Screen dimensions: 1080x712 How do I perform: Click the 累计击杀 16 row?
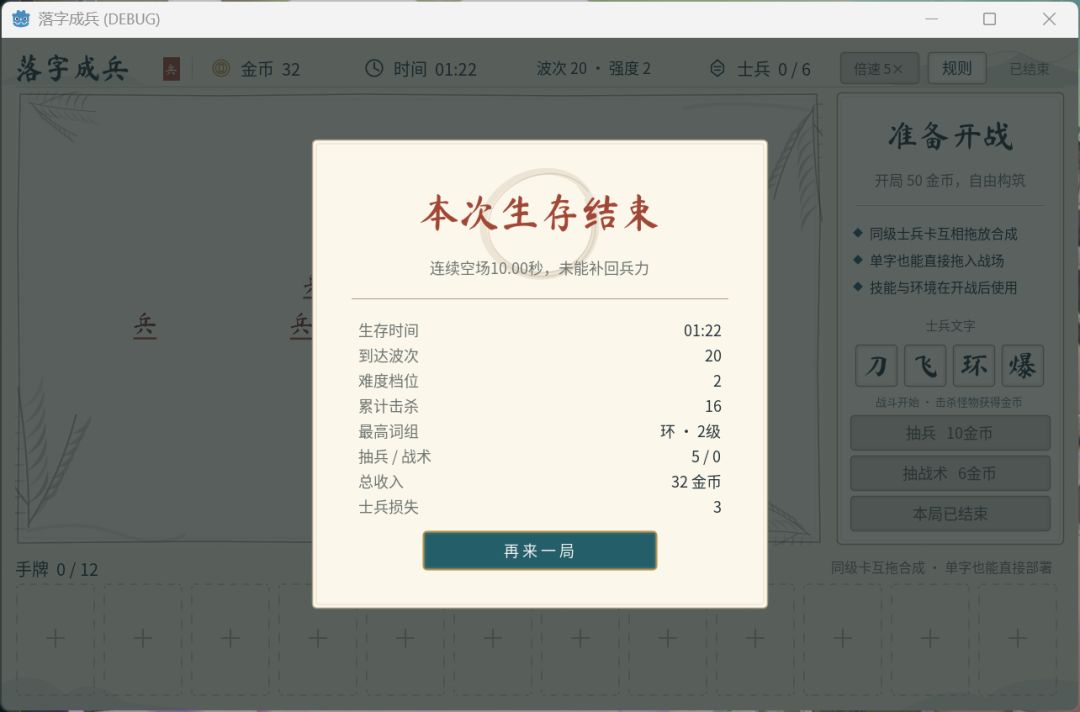pos(539,406)
